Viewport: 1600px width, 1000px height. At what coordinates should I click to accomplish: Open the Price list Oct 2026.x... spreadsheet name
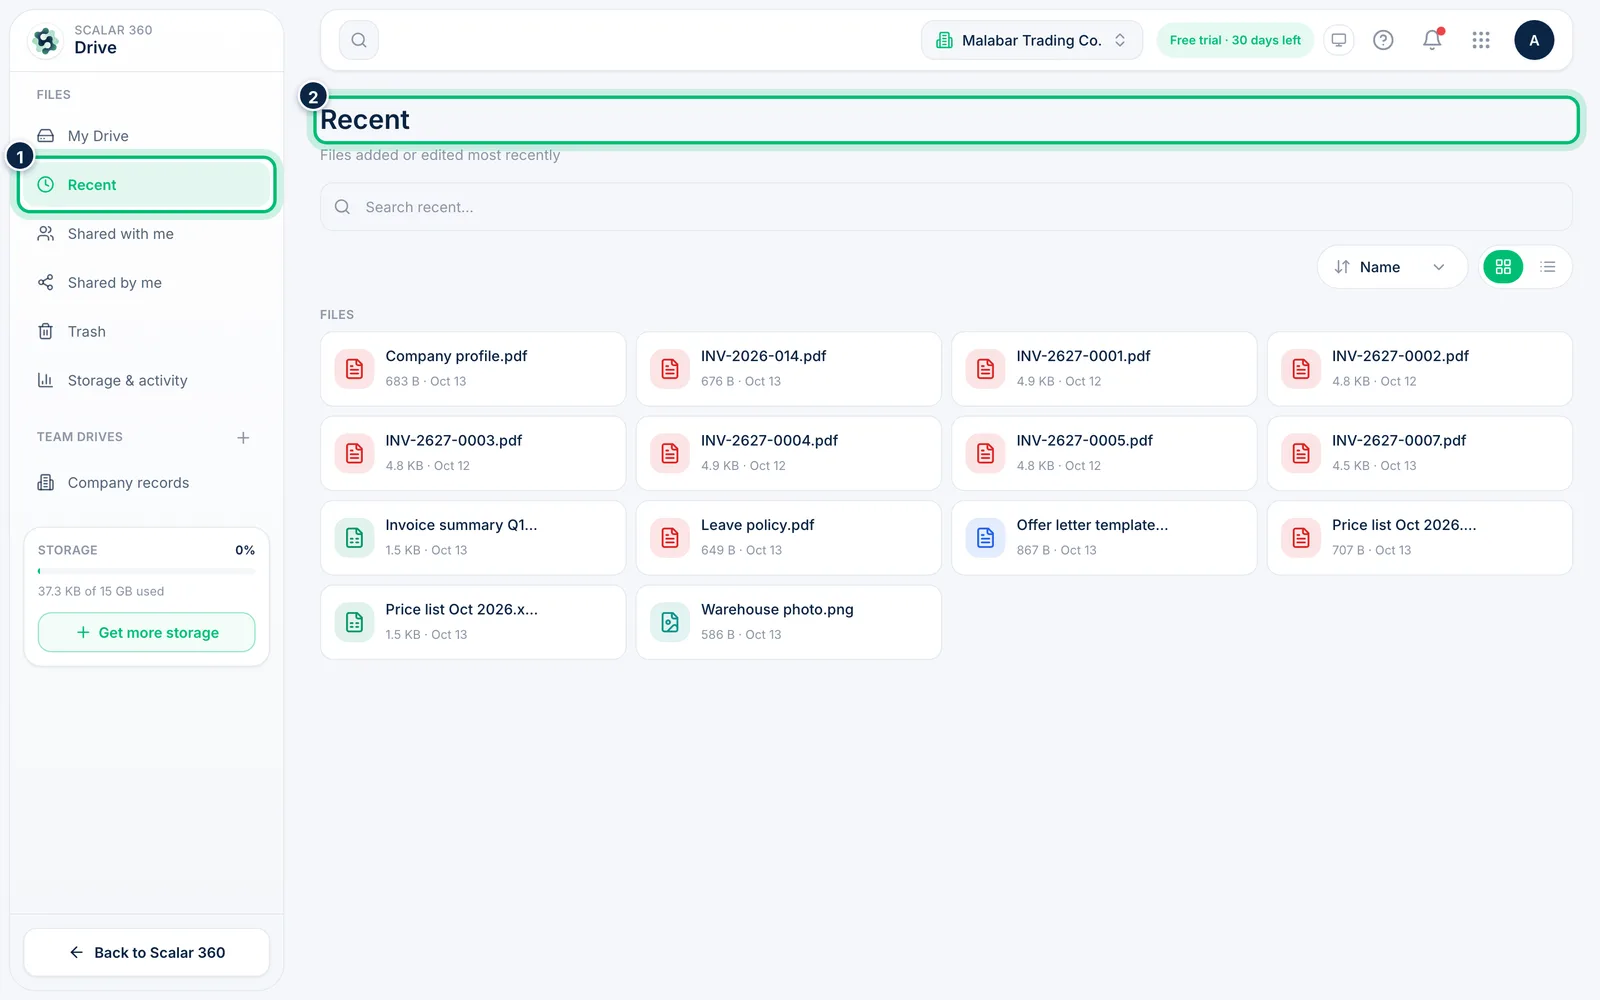(461, 610)
